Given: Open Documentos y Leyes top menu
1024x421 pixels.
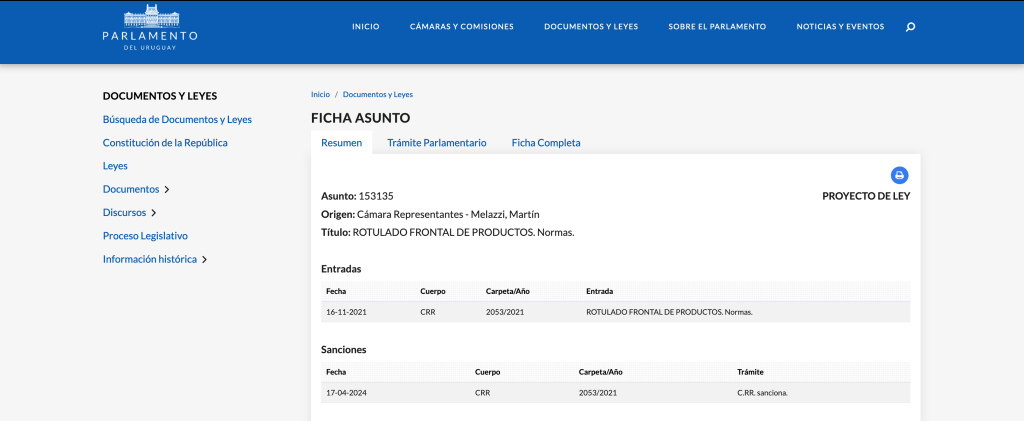Looking at the screenshot, I should [x=590, y=27].
